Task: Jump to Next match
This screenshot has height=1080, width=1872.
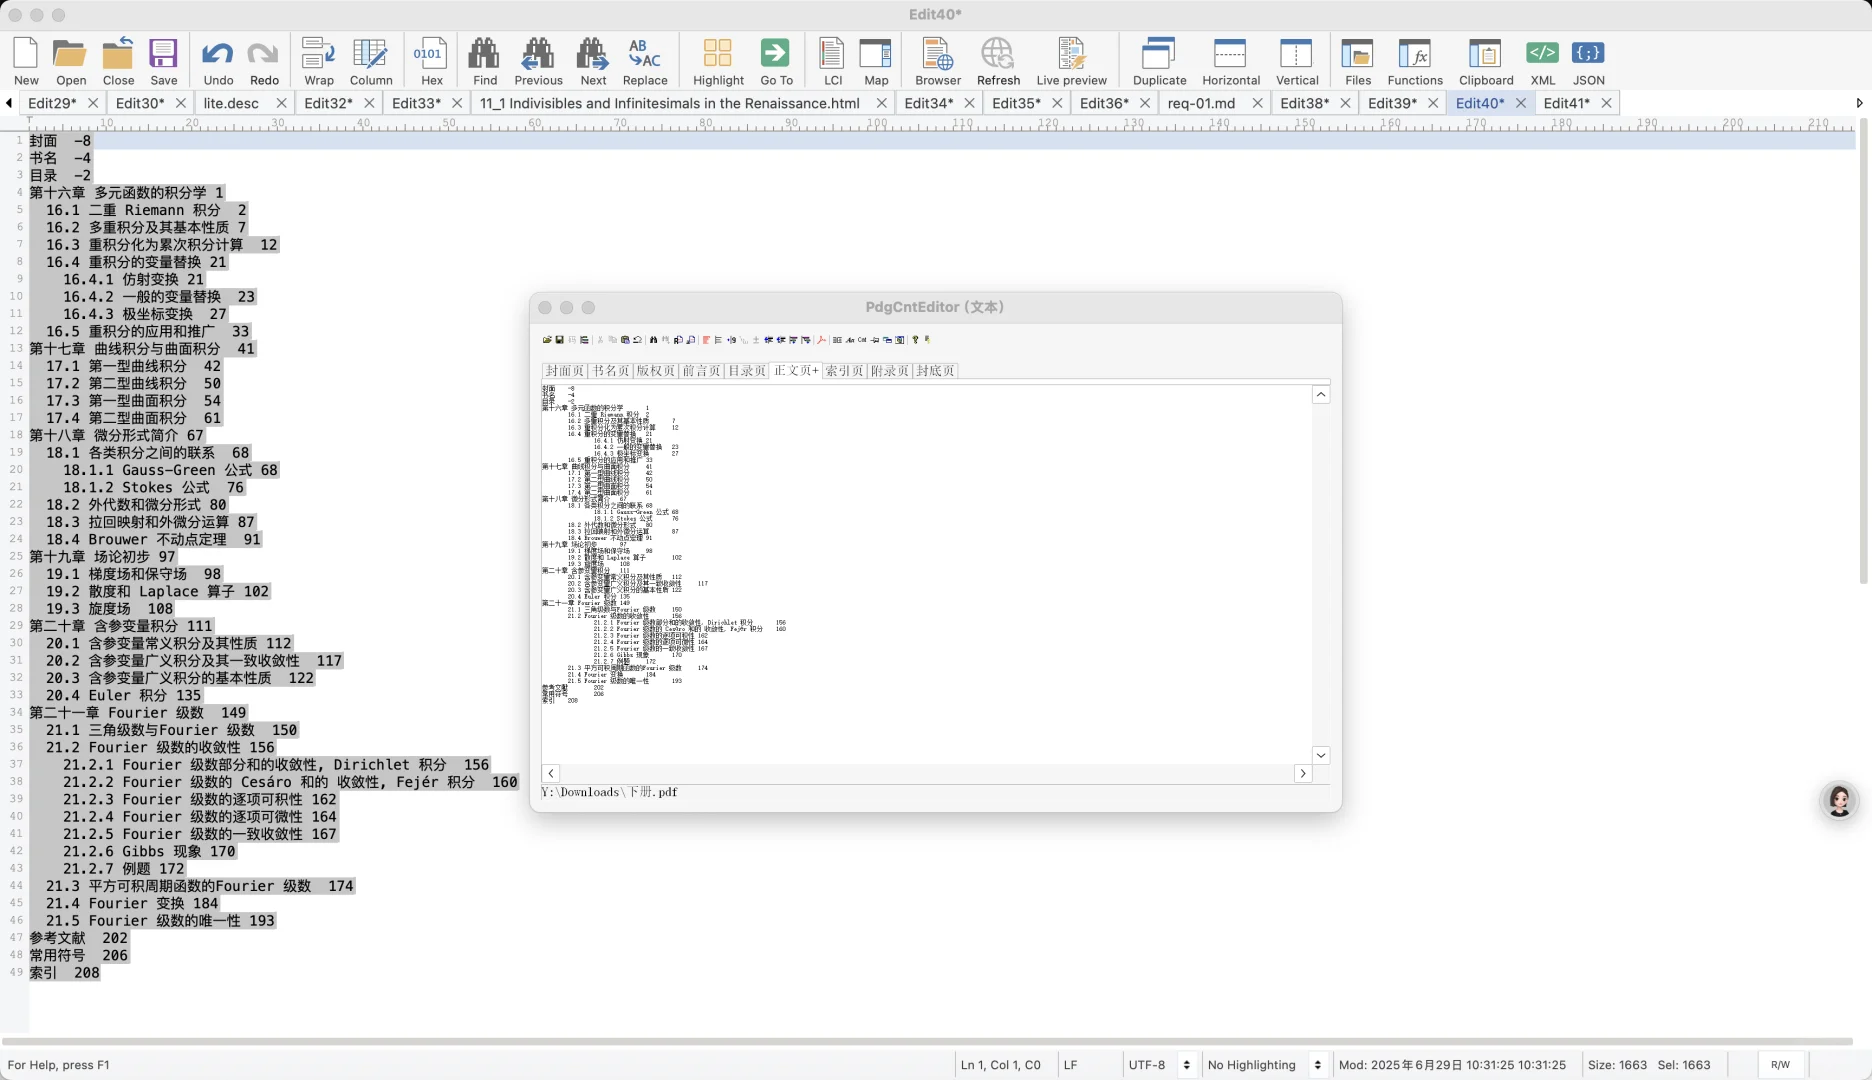Action: pos(593,61)
